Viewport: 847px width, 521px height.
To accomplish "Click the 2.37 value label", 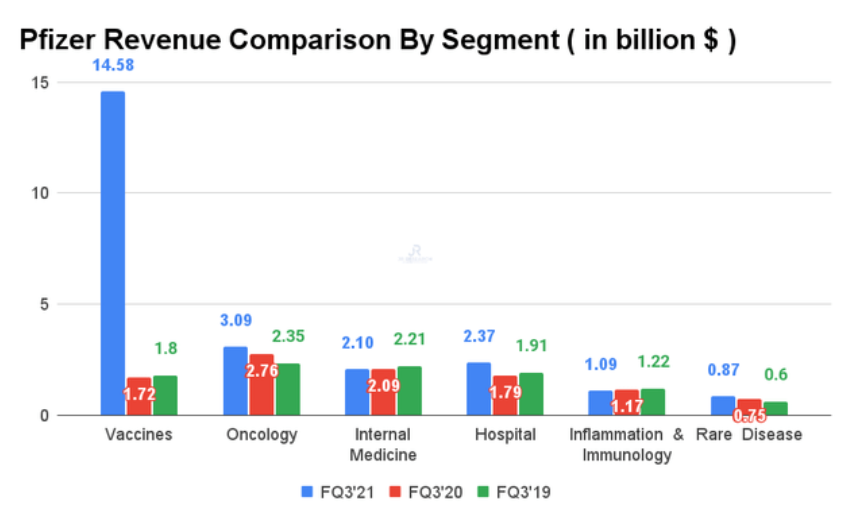I will click(479, 336).
